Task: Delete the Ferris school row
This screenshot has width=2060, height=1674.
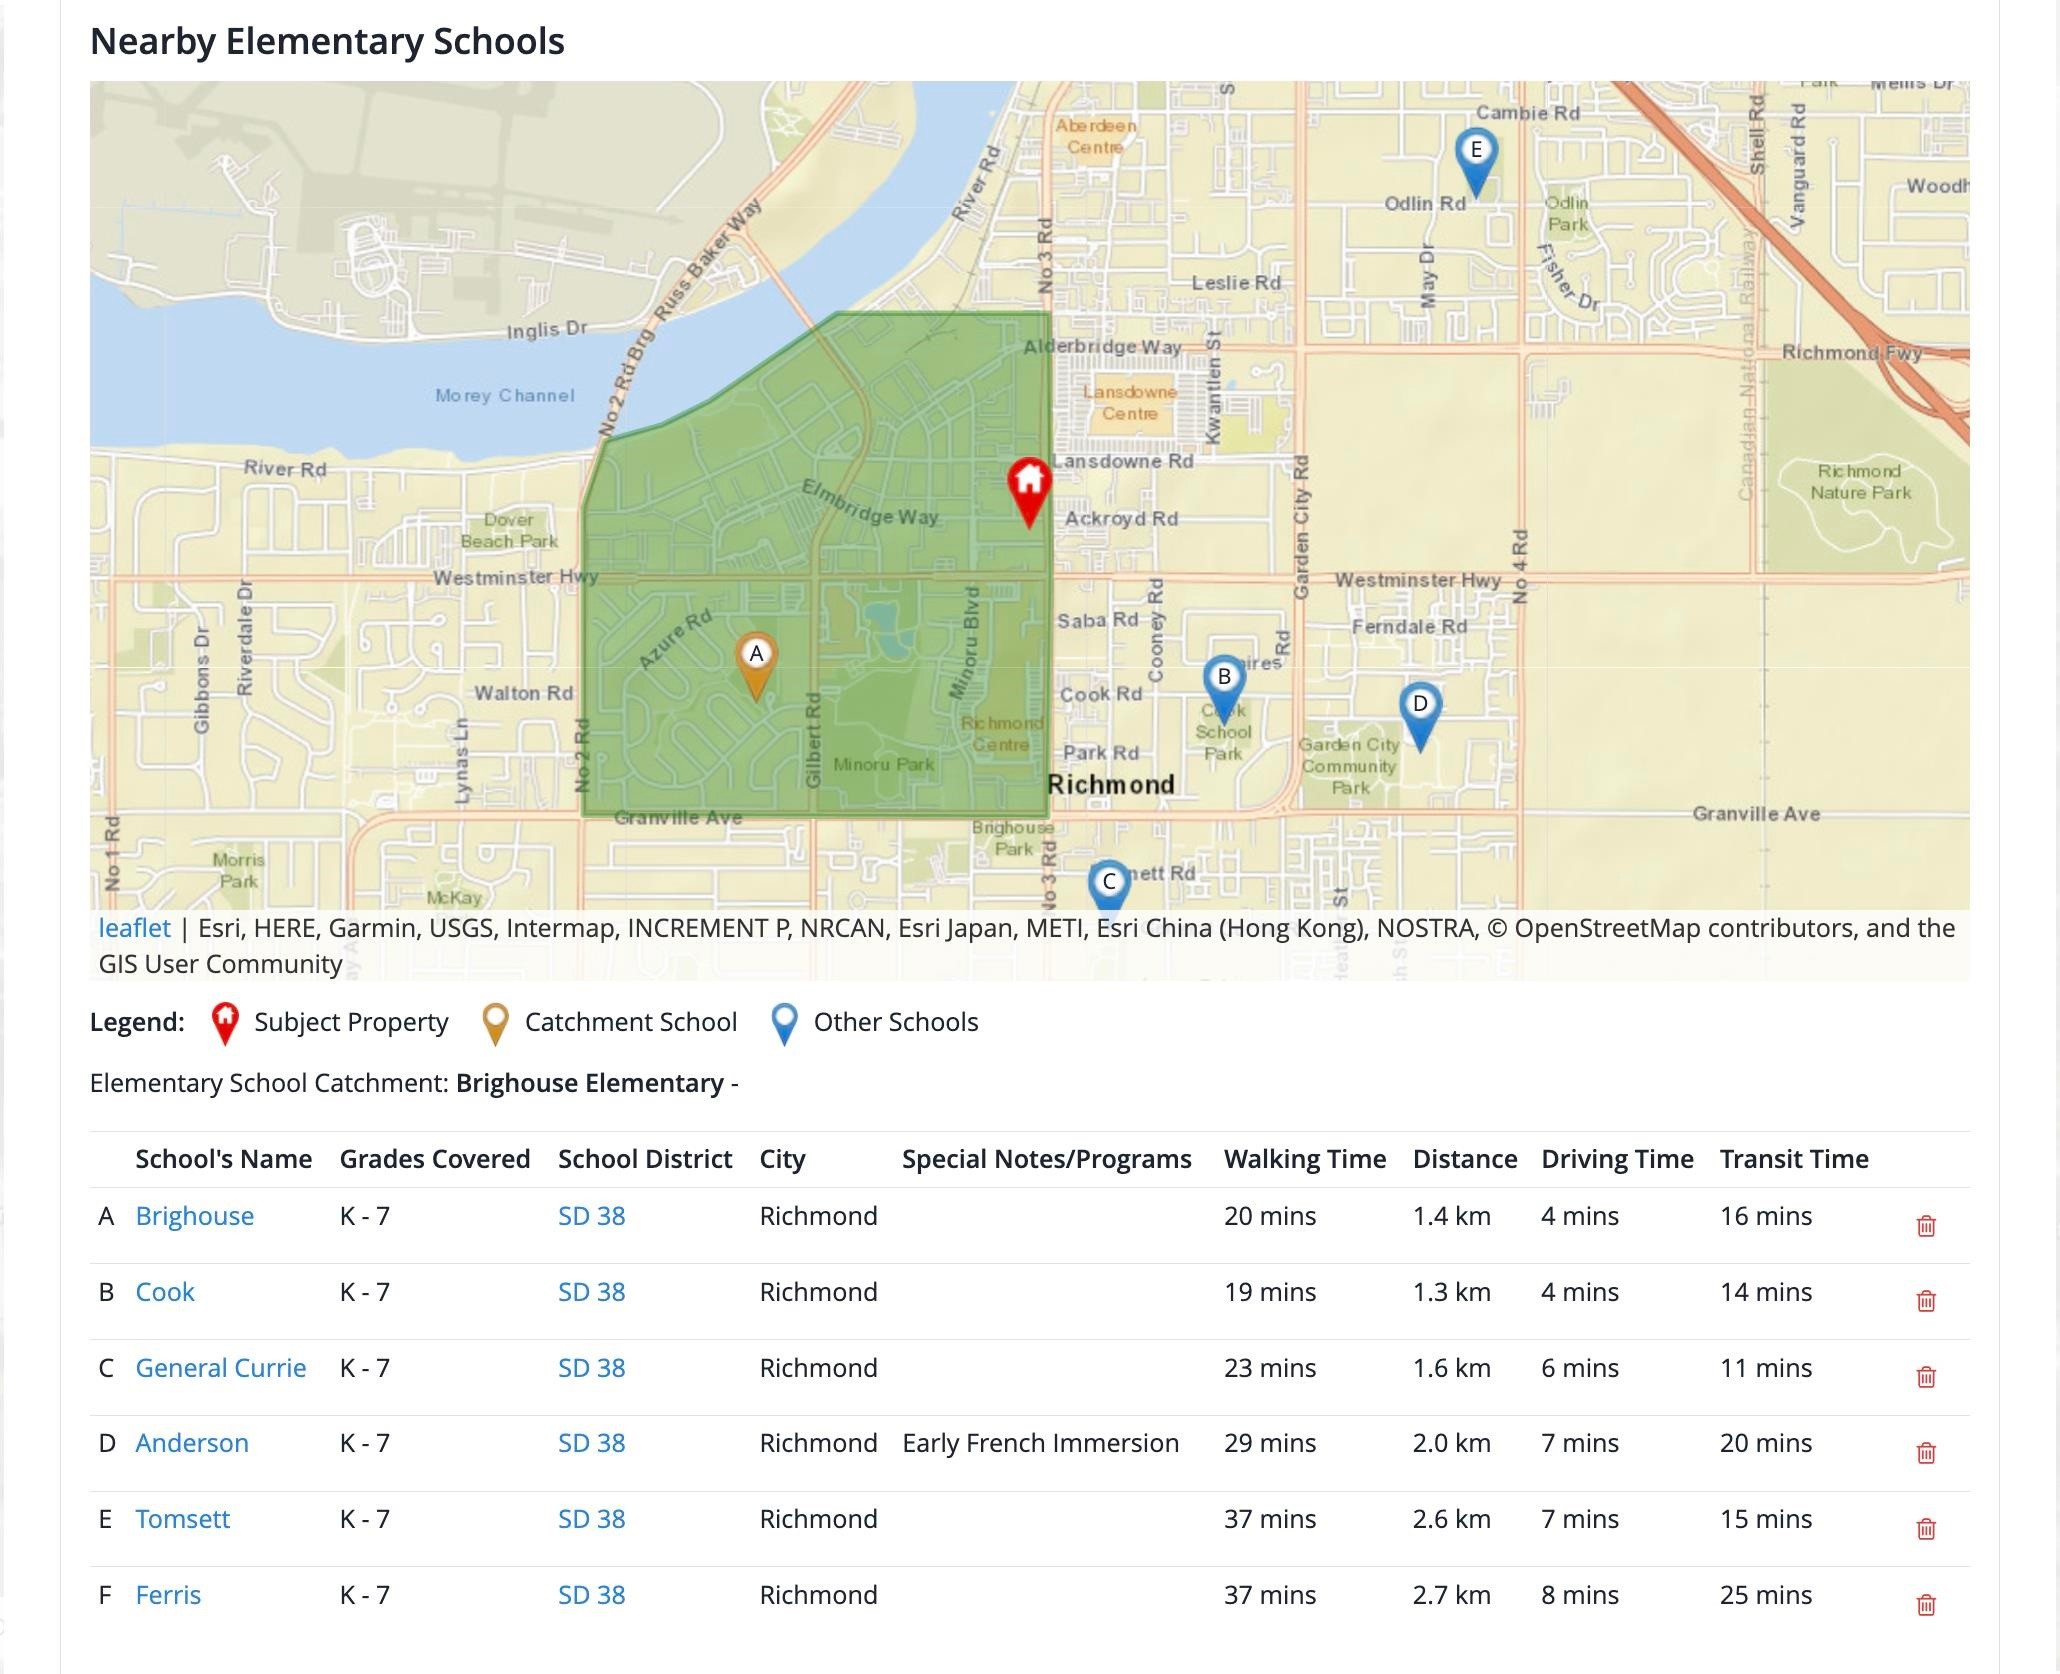Action: click(x=1925, y=1605)
